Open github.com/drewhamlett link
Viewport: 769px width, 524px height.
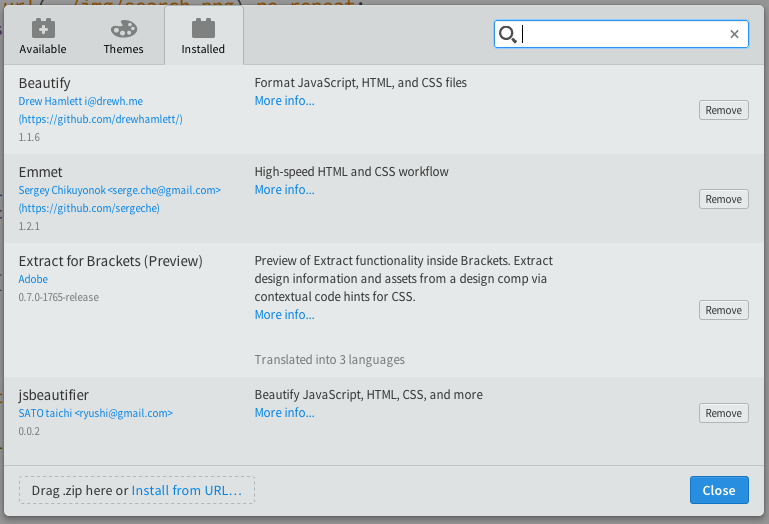point(101,119)
